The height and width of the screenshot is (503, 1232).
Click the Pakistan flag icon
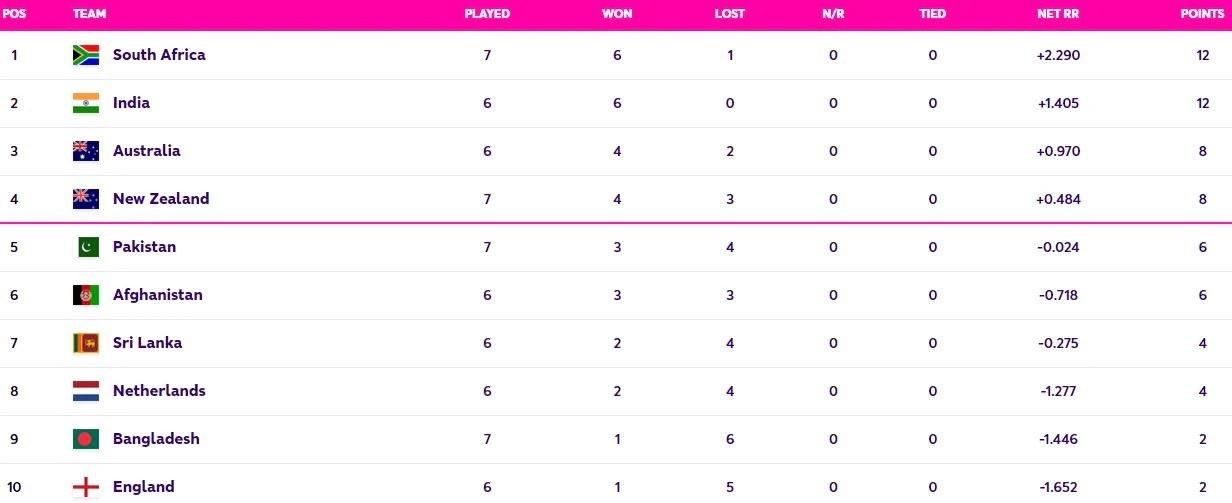coord(88,247)
